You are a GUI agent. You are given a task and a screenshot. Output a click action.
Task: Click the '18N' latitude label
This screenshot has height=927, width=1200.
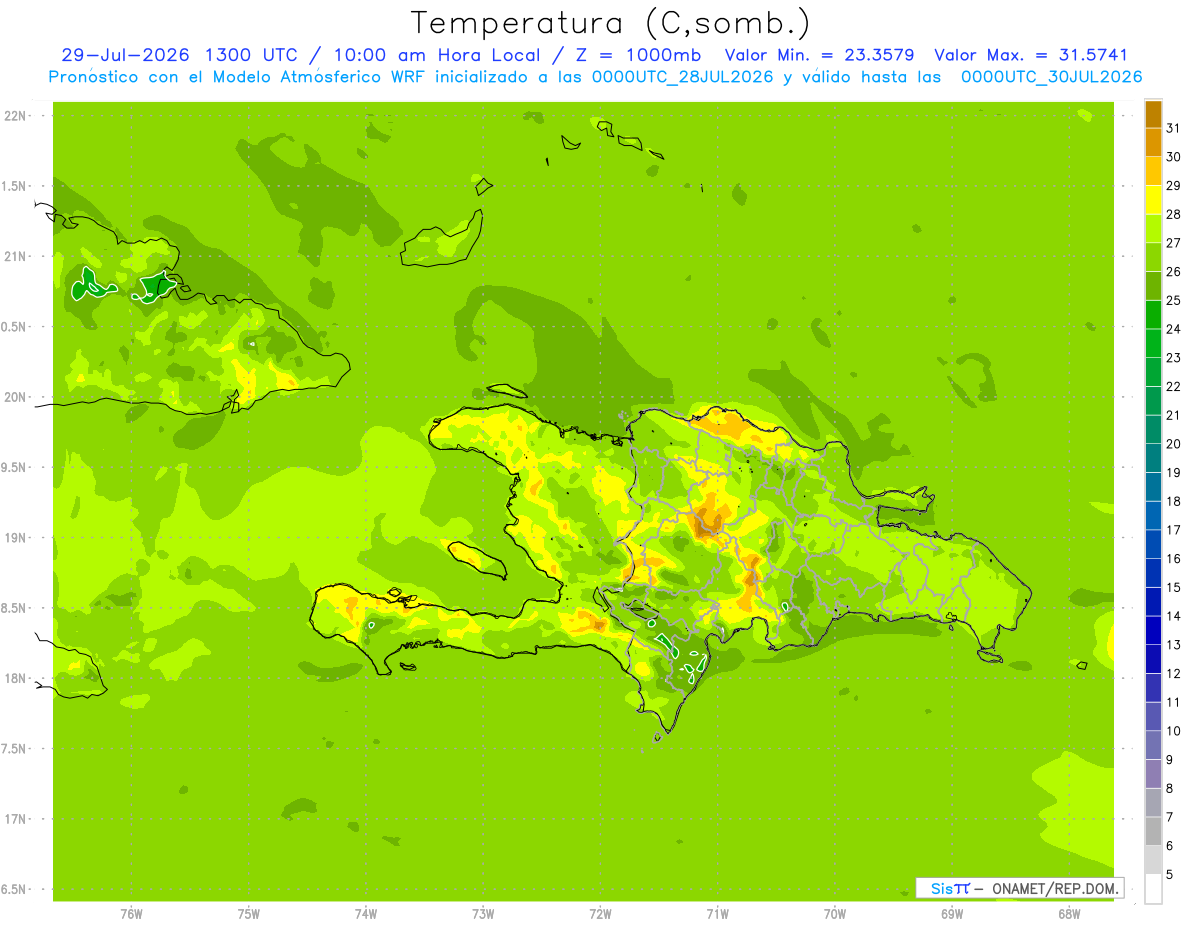[x=16, y=678]
